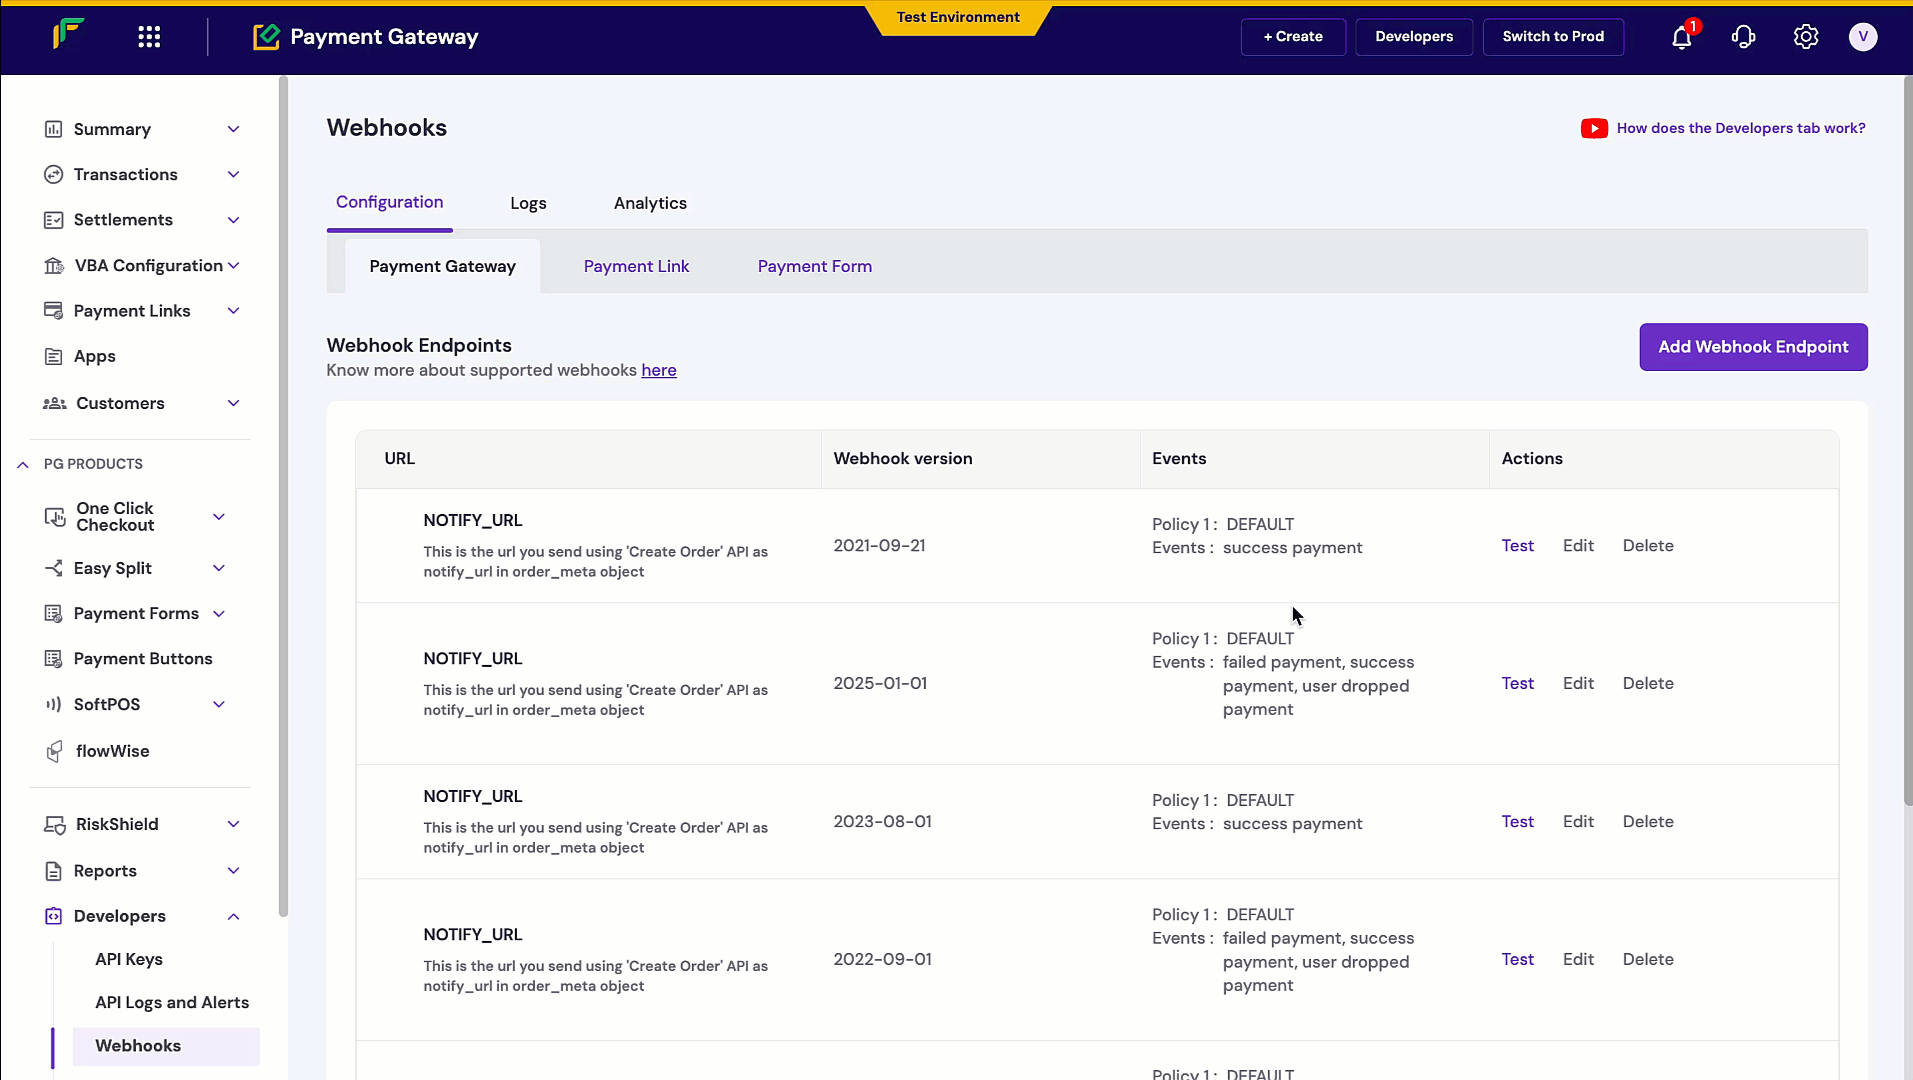Expand the Payment Links chevron
The width and height of the screenshot is (1913, 1080).
[233, 311]
